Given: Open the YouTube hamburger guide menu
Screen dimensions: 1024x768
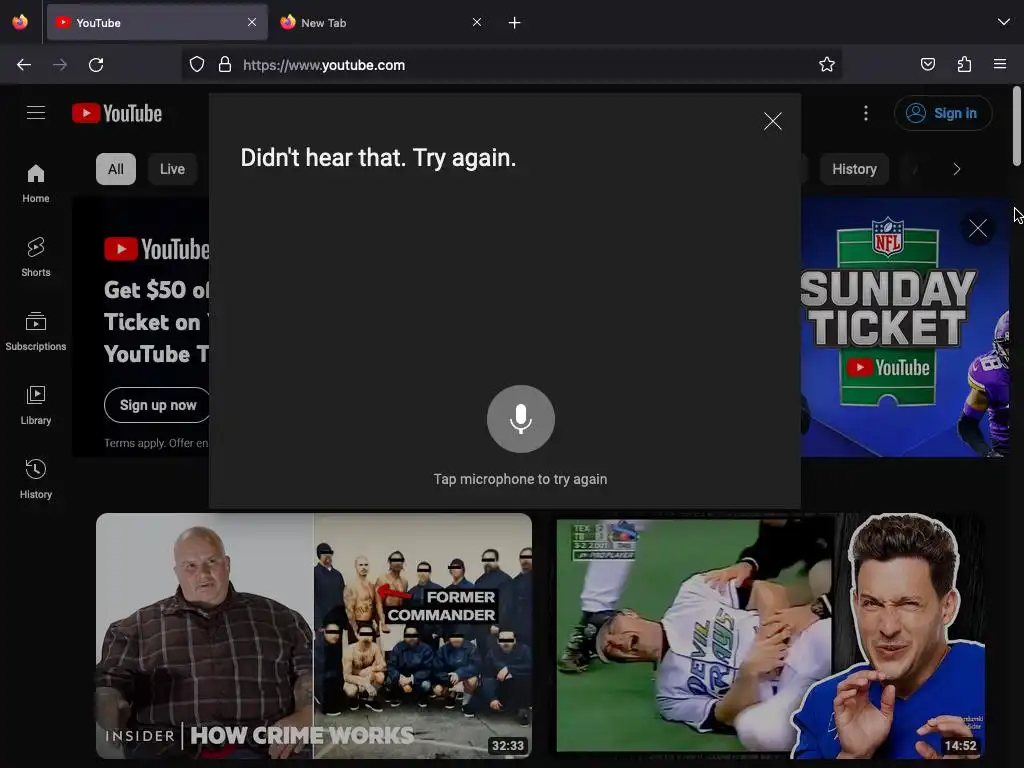Looking at the screenshot, I should [36, 113].
